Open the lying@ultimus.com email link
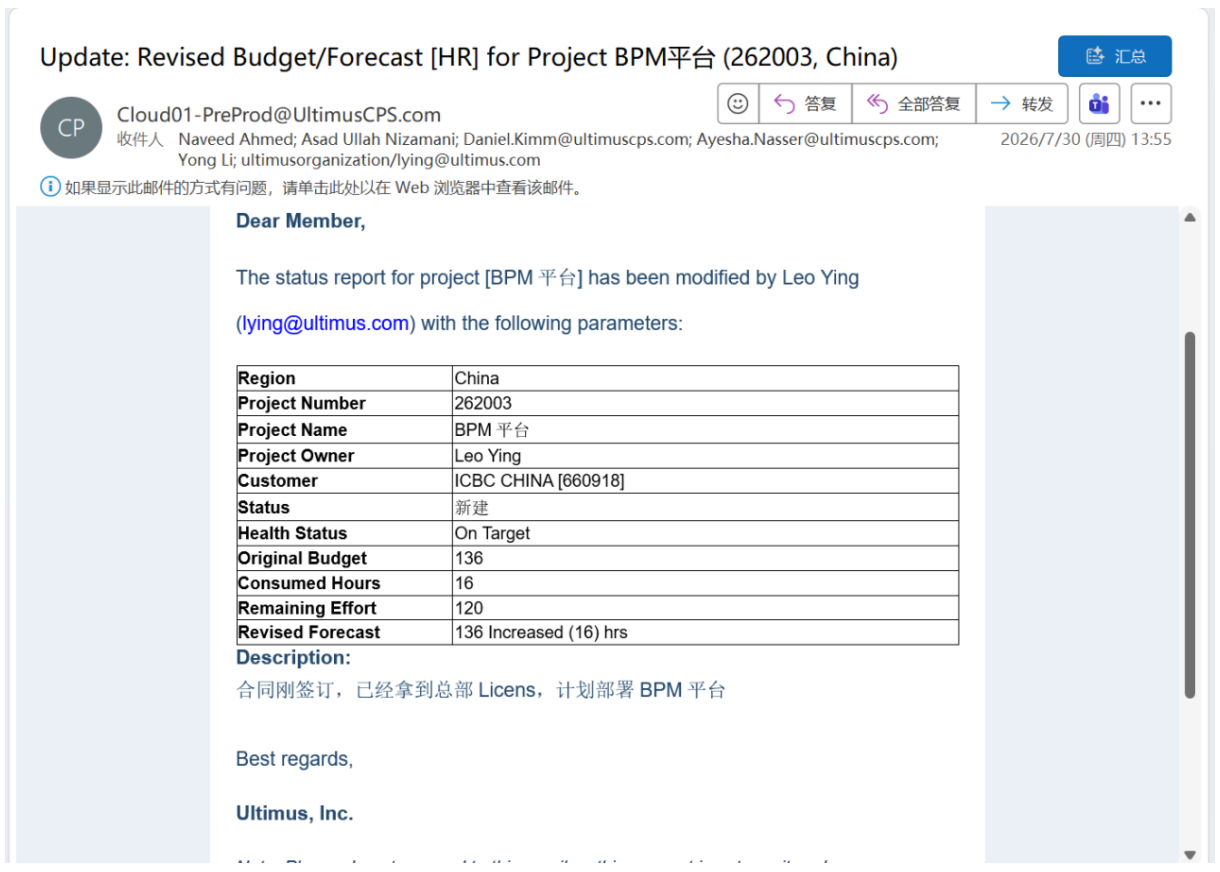Viewport: 1220px width, 872px height. 325,323
